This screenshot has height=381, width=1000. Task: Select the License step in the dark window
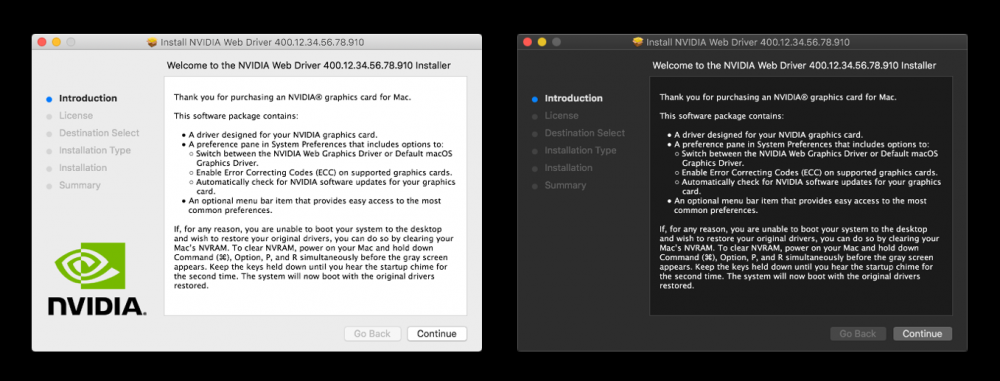coord(561,116)
